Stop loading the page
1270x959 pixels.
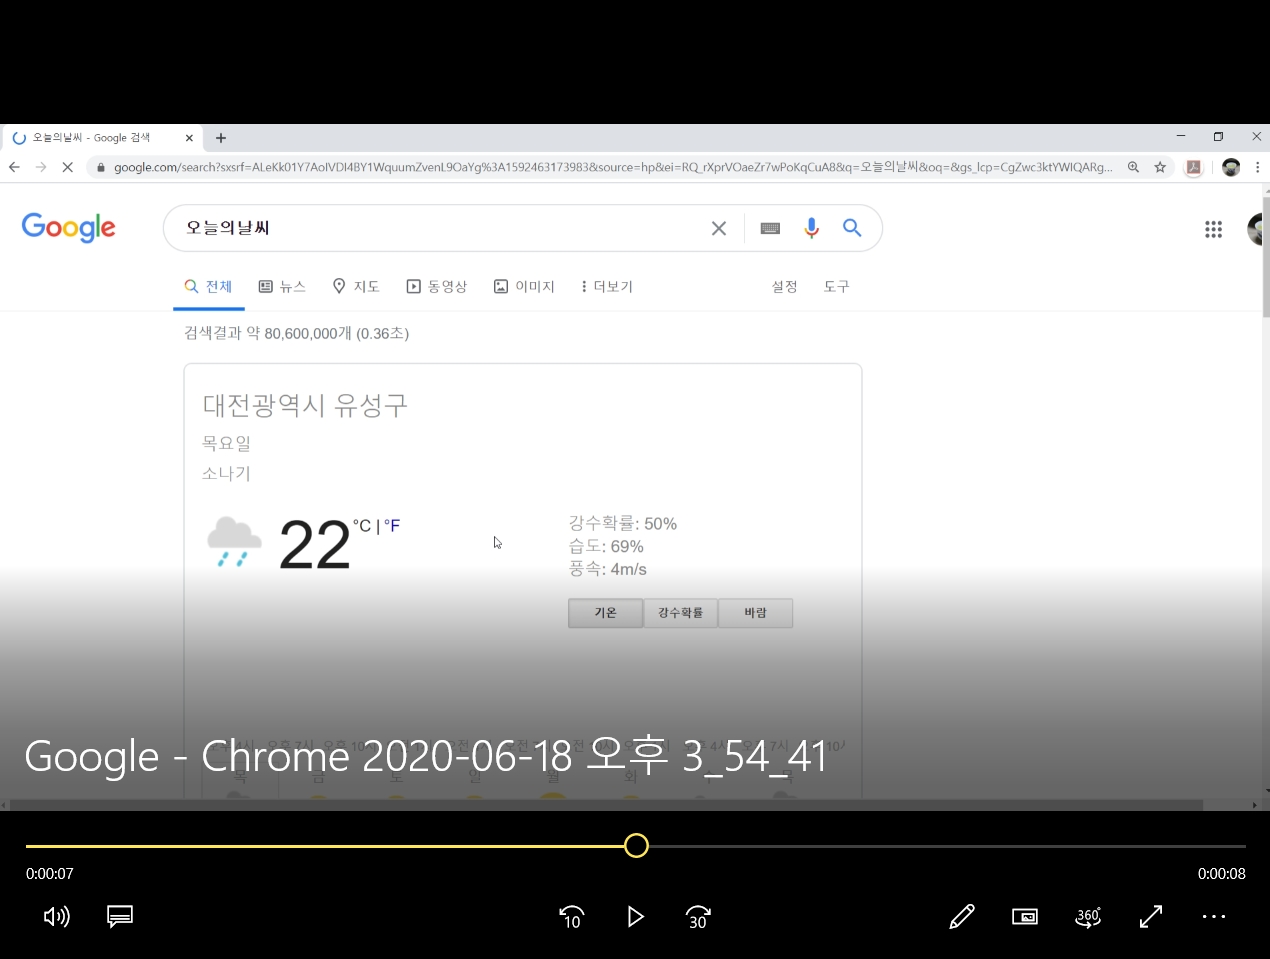[x=67, y=167]
